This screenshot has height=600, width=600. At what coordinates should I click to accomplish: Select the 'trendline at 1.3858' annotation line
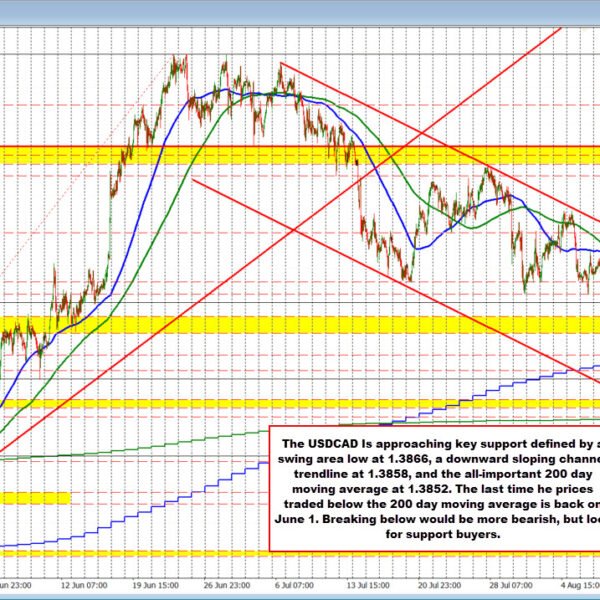tap(443, 474)
